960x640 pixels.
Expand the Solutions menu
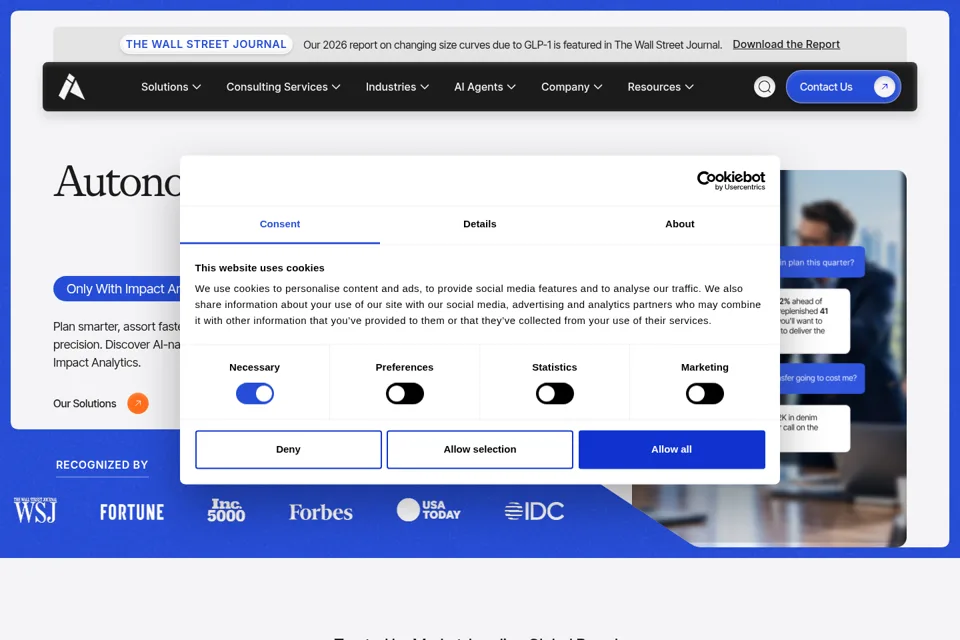(x=171, y=87)
